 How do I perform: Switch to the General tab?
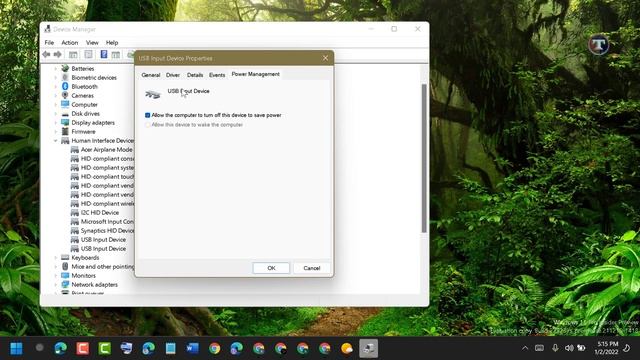151,75
